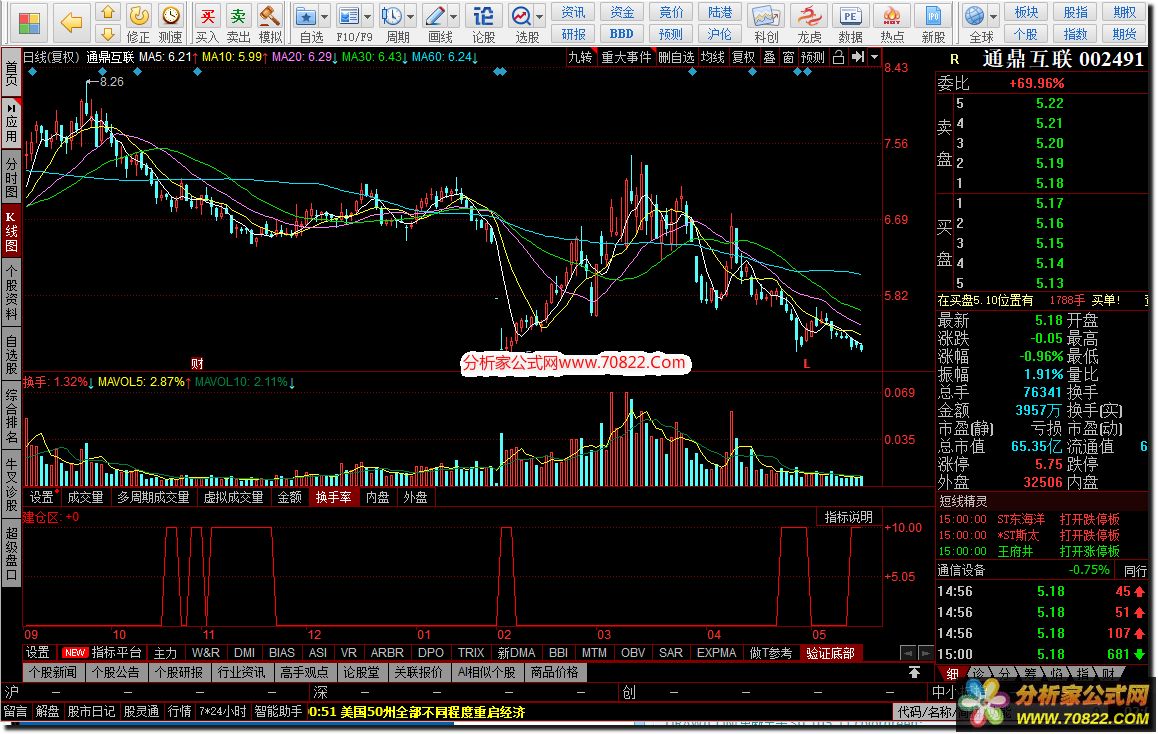The height and width of the screenshot is (734, 1158).
Task: Toggle the 重大事件 major events display
Action: 626,57
